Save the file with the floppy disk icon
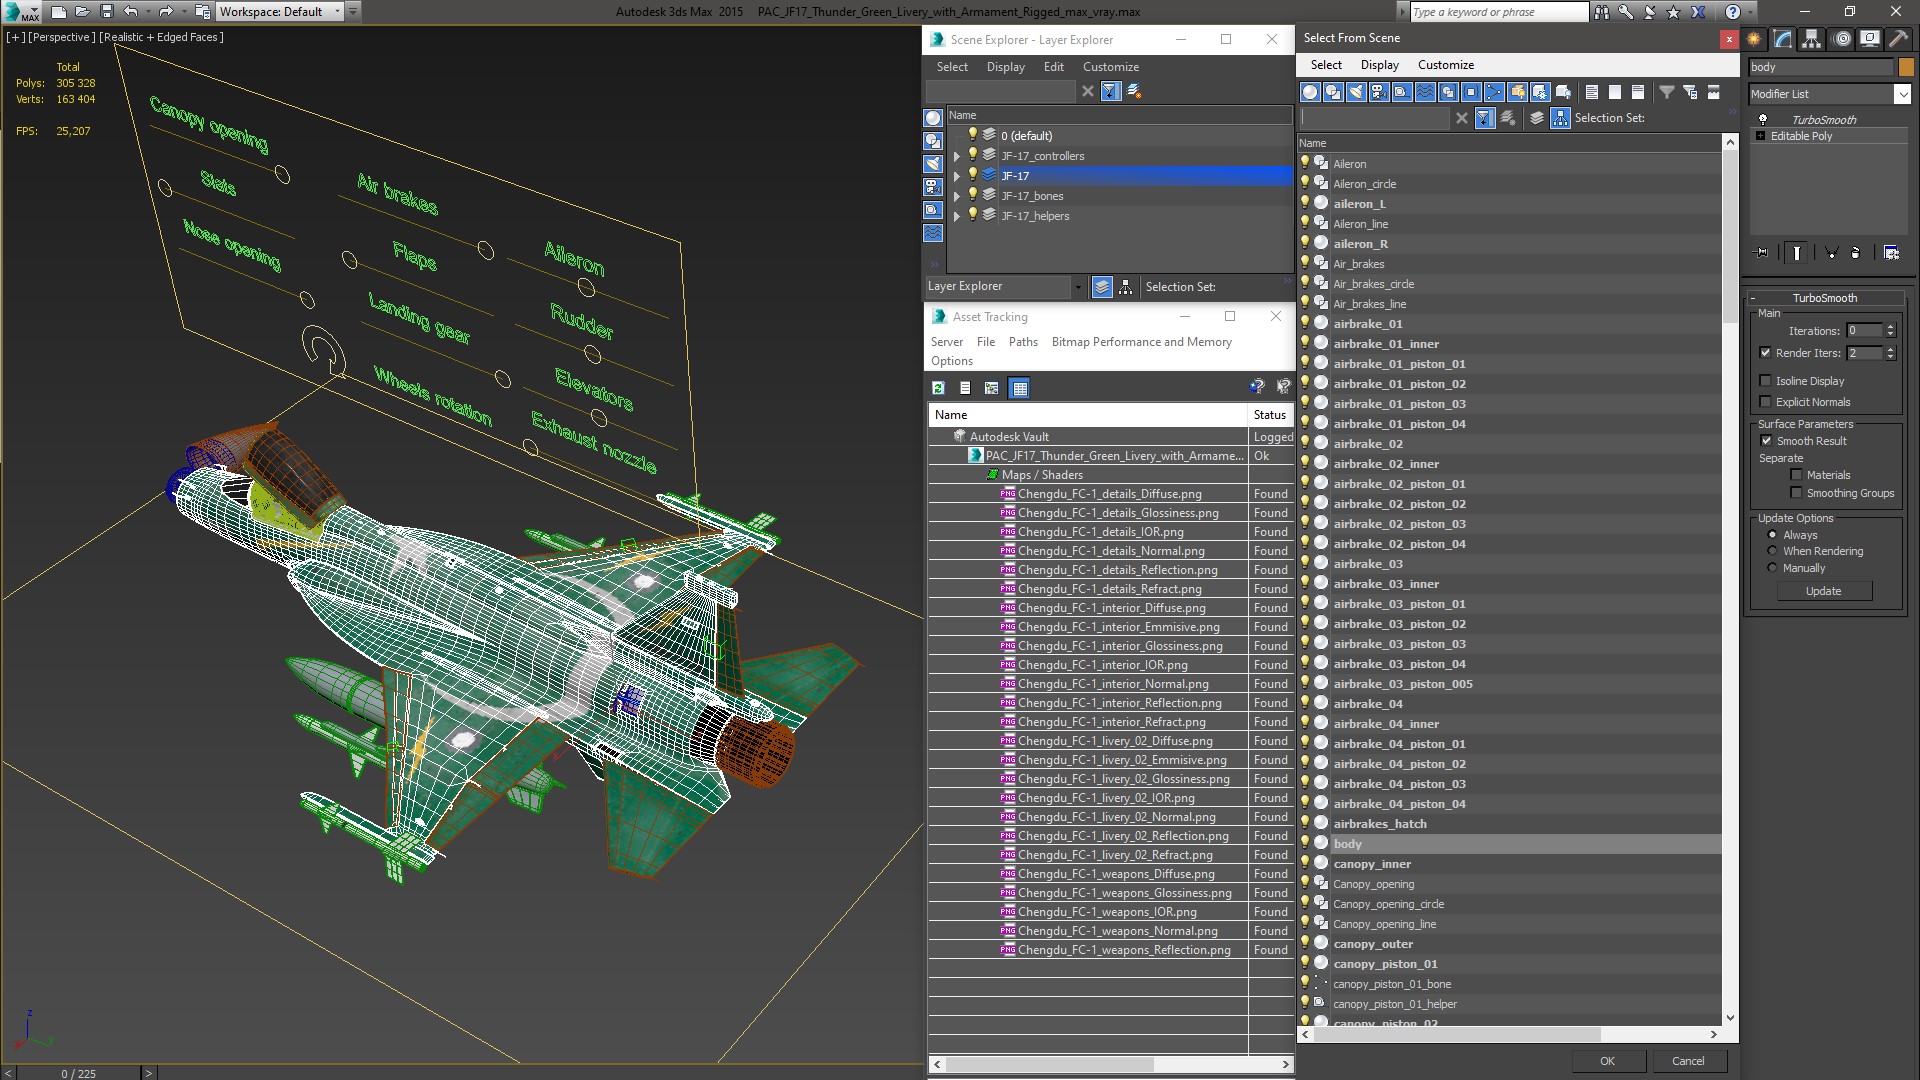The image size is (1920, 1080). (x=107, y=12)
